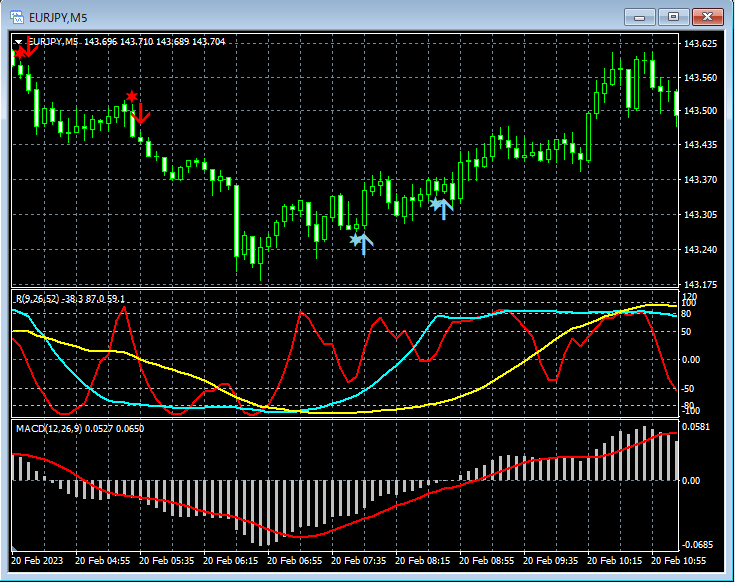Click the 143.240 price label on the axis
This screenshot has width=736, height=582.
(700, 250)
